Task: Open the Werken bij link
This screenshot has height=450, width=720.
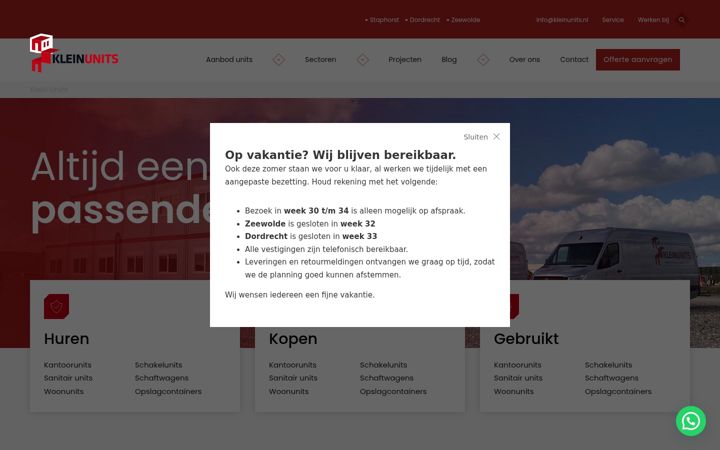Action: tap(653, 20)
